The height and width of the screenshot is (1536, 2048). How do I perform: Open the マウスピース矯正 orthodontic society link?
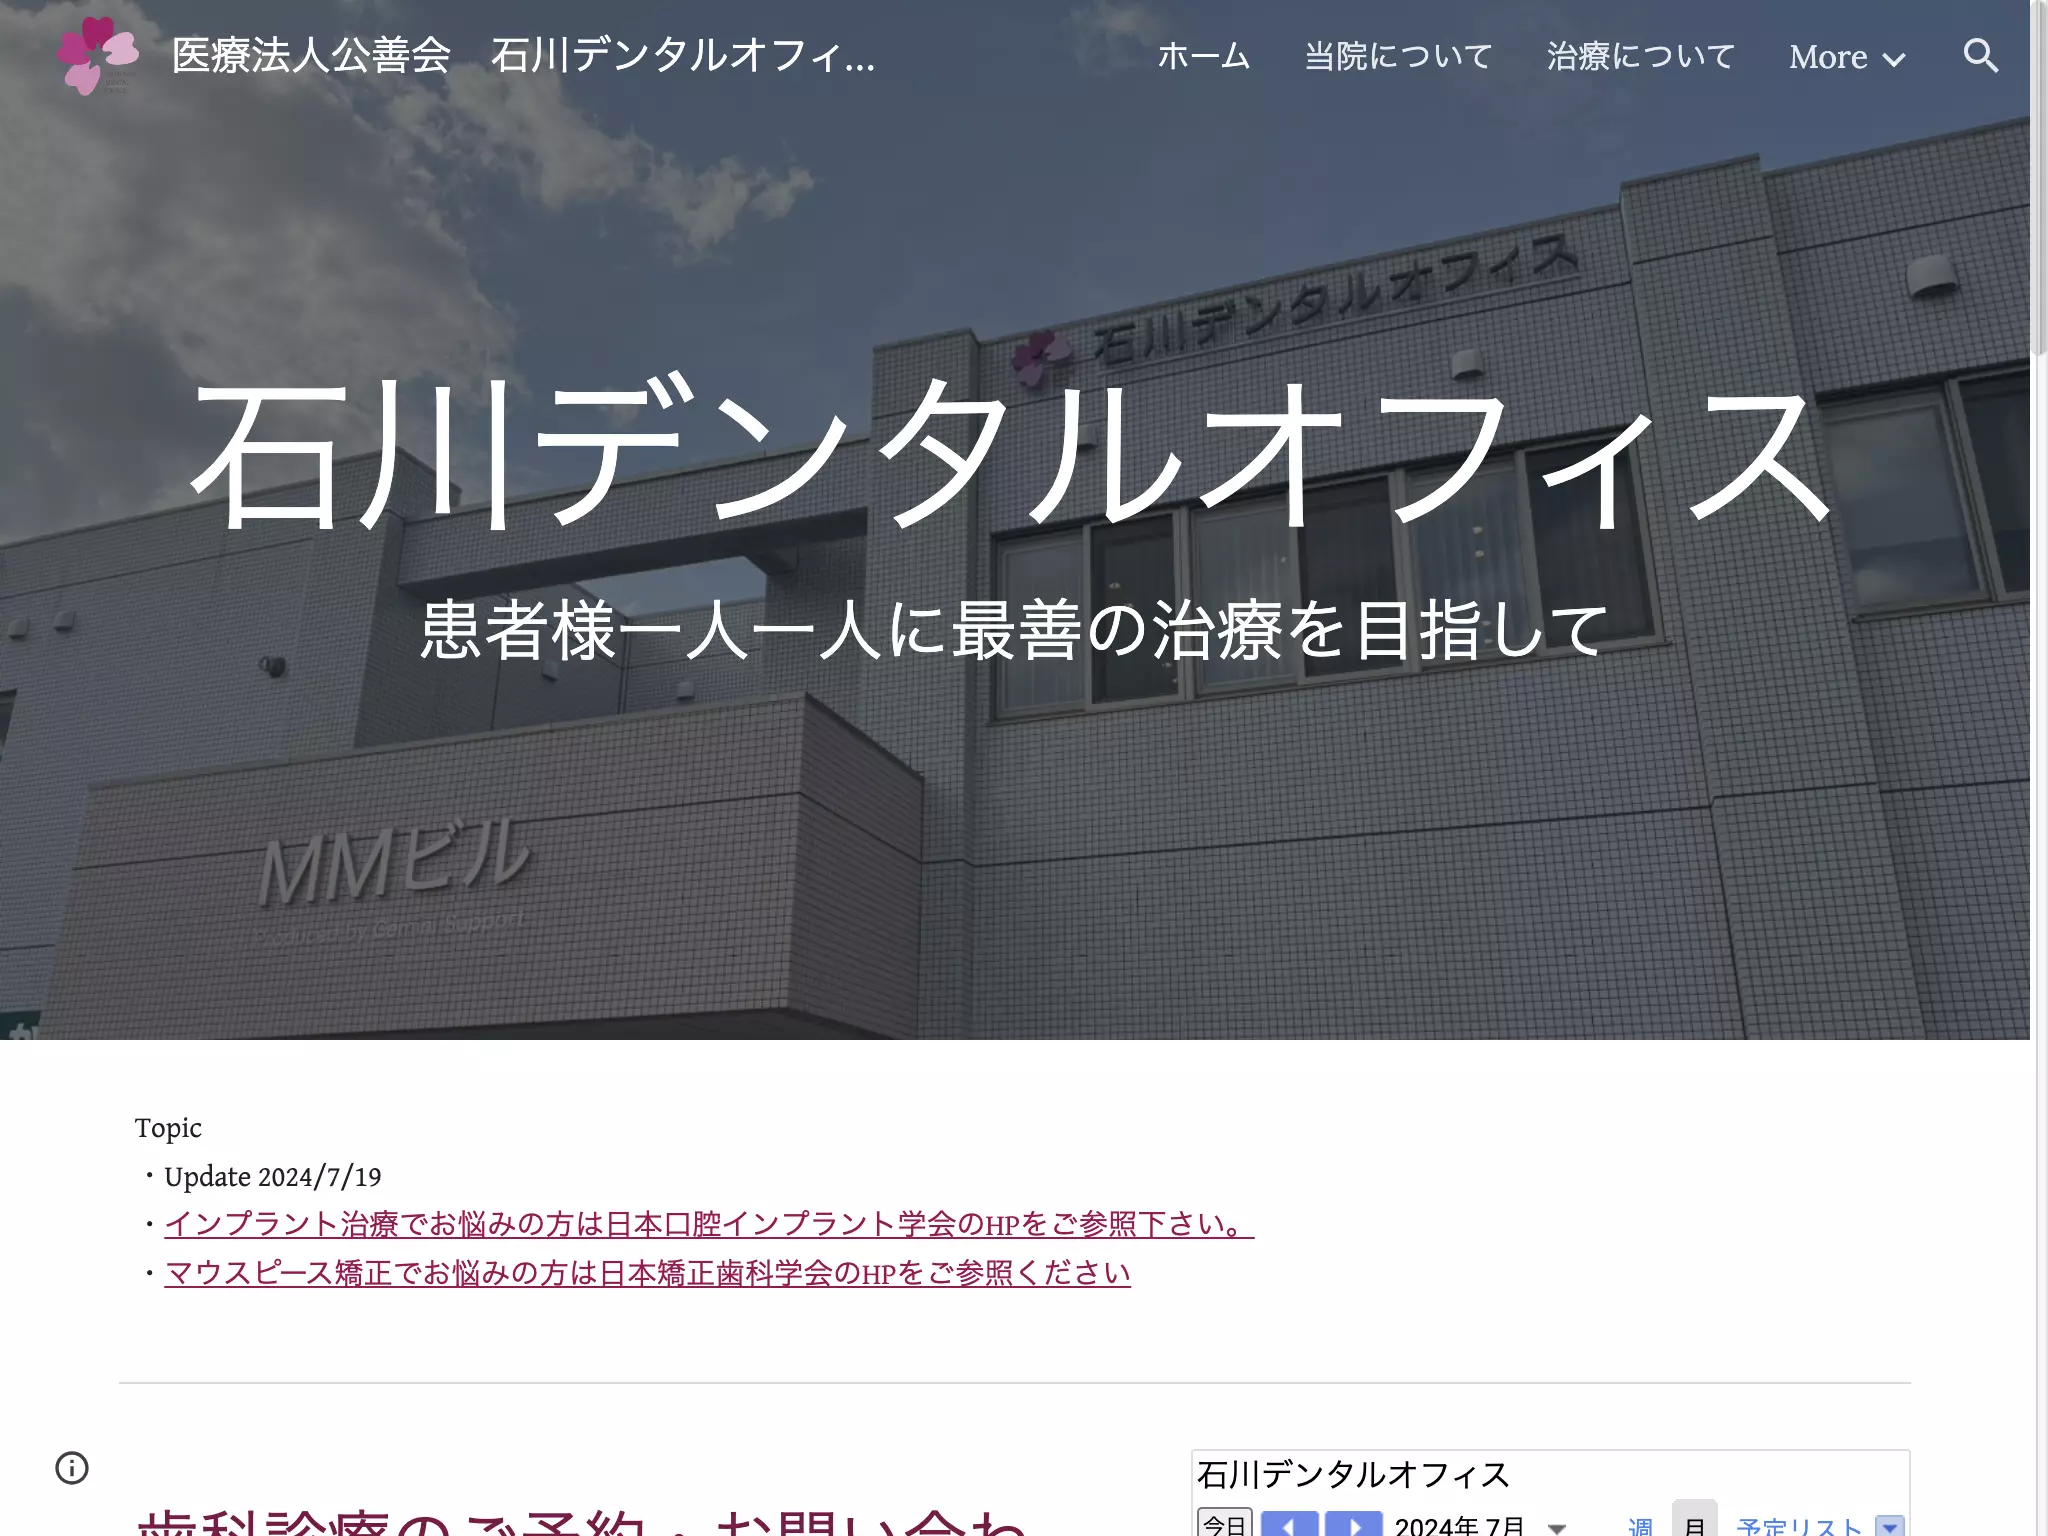tap(647, 1273)
